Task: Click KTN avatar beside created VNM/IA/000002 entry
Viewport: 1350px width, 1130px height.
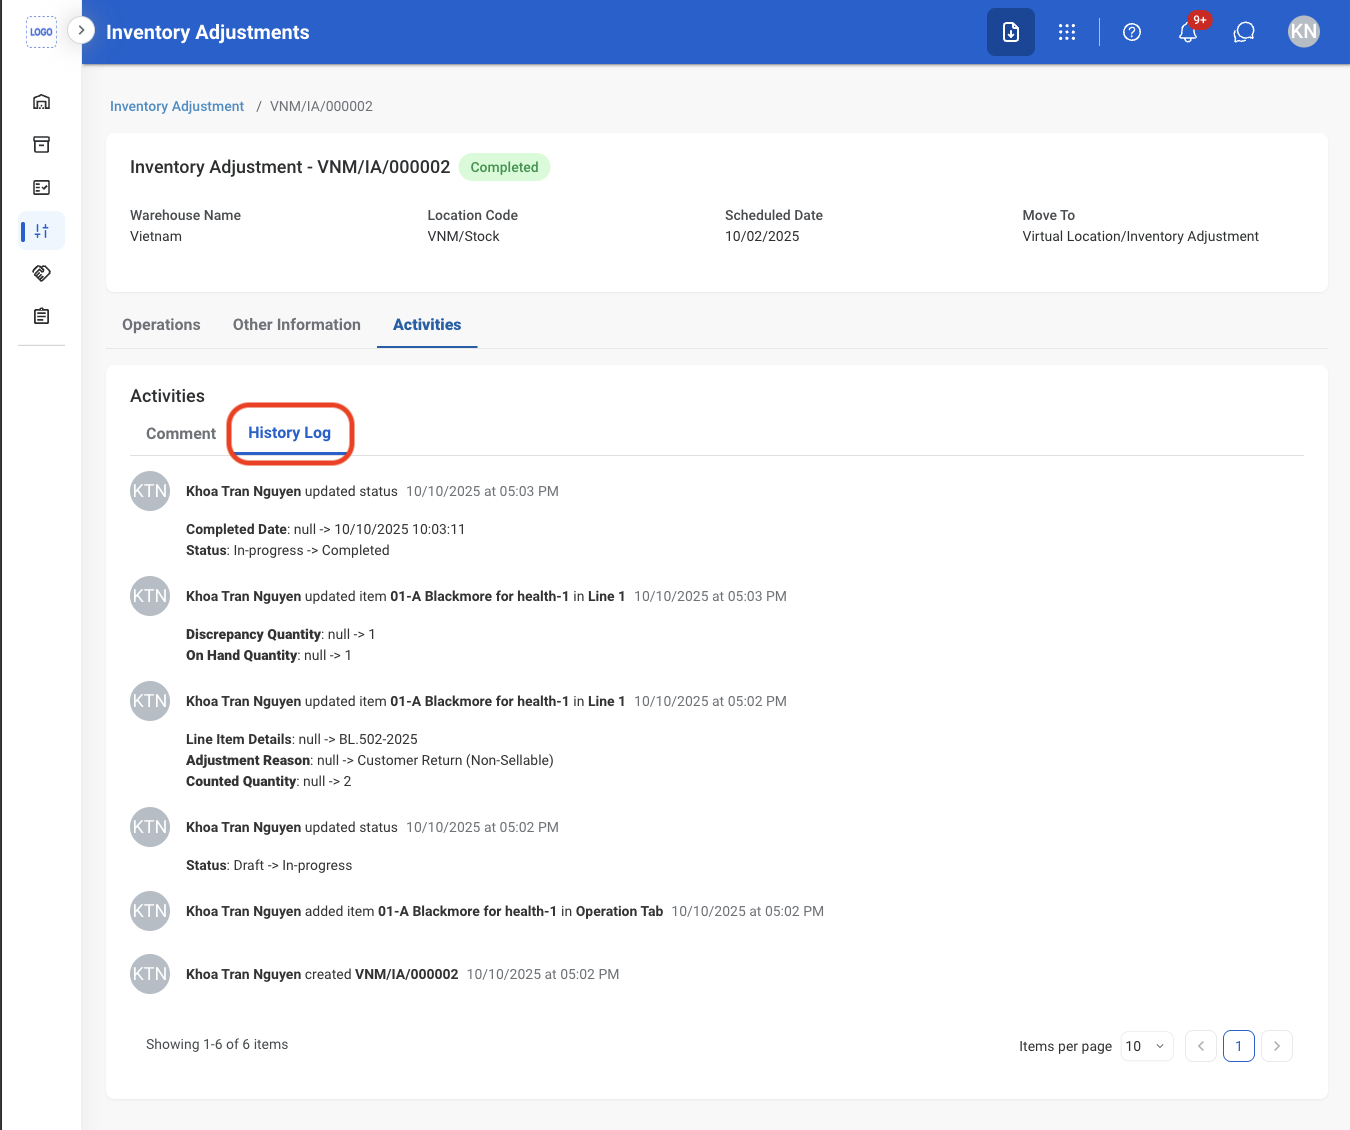Action: tap(150, 974)
